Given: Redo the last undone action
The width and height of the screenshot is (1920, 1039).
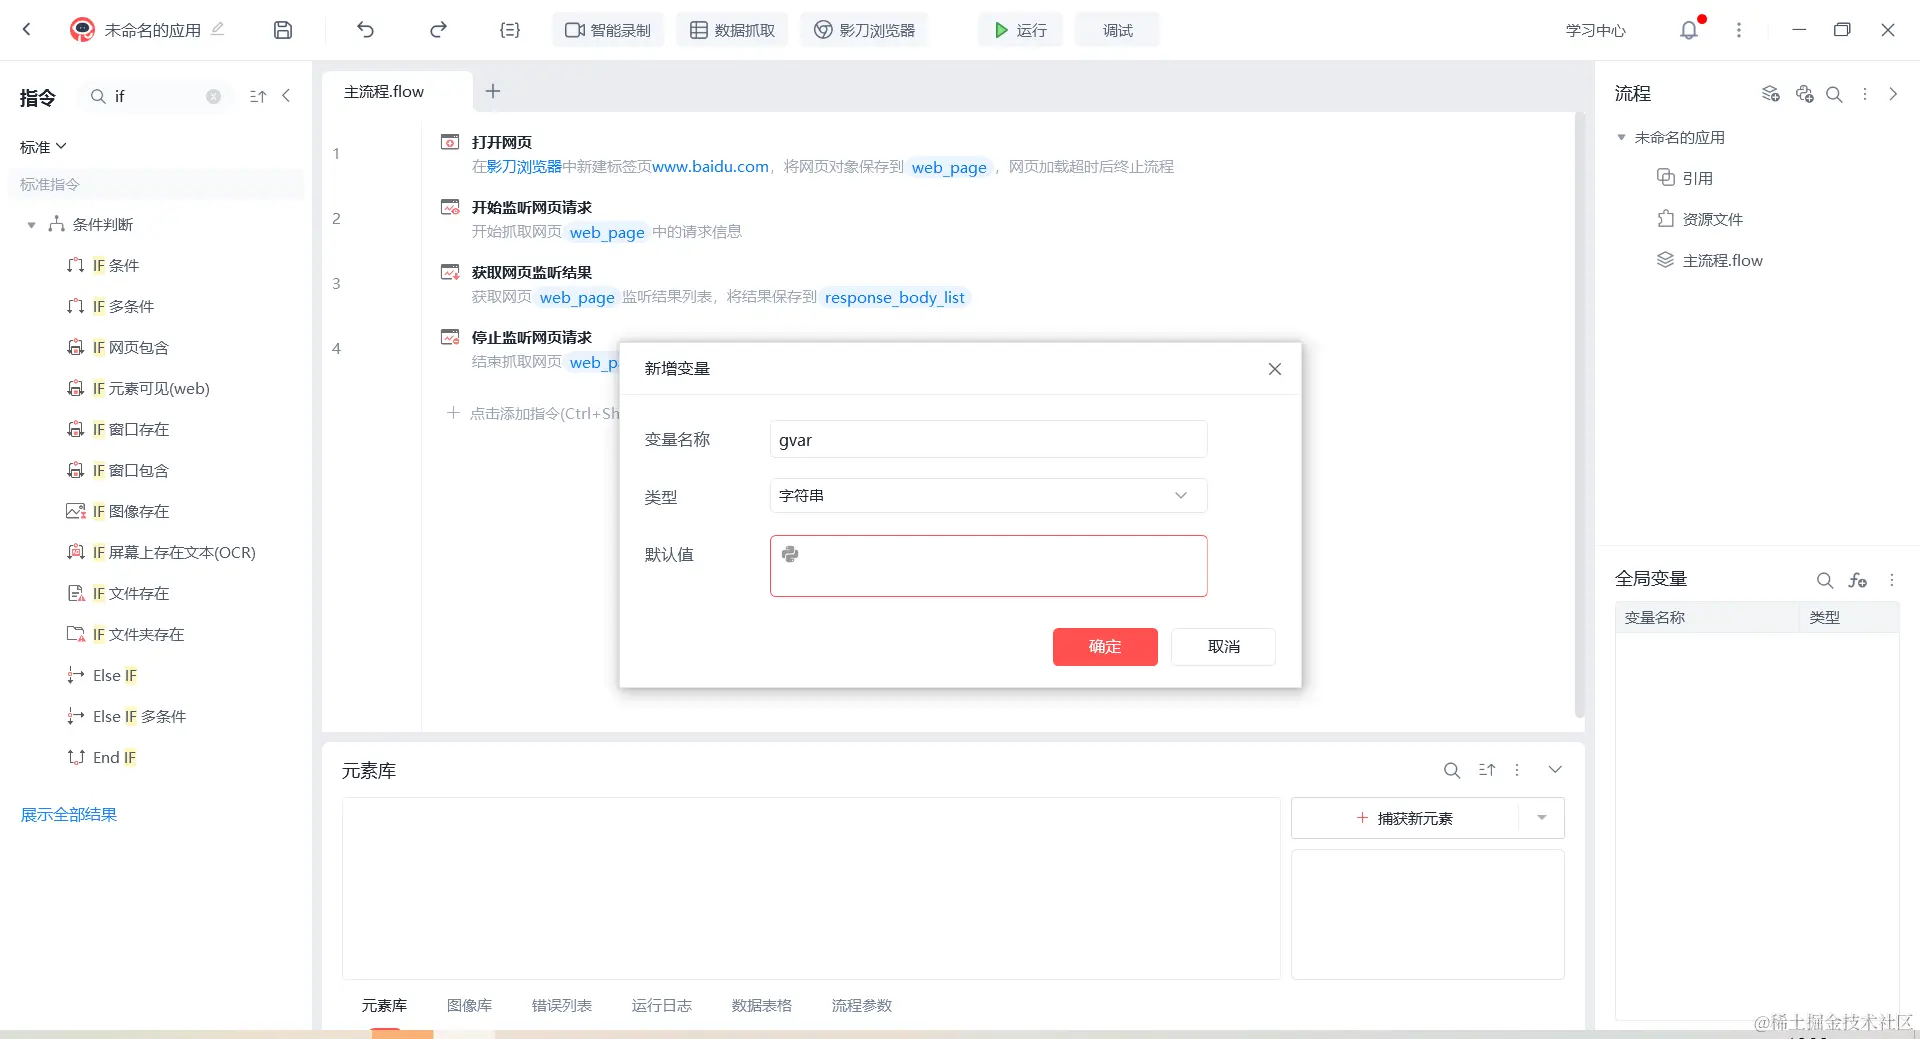Looking at the screenshot, I should [x=438, y=30].
